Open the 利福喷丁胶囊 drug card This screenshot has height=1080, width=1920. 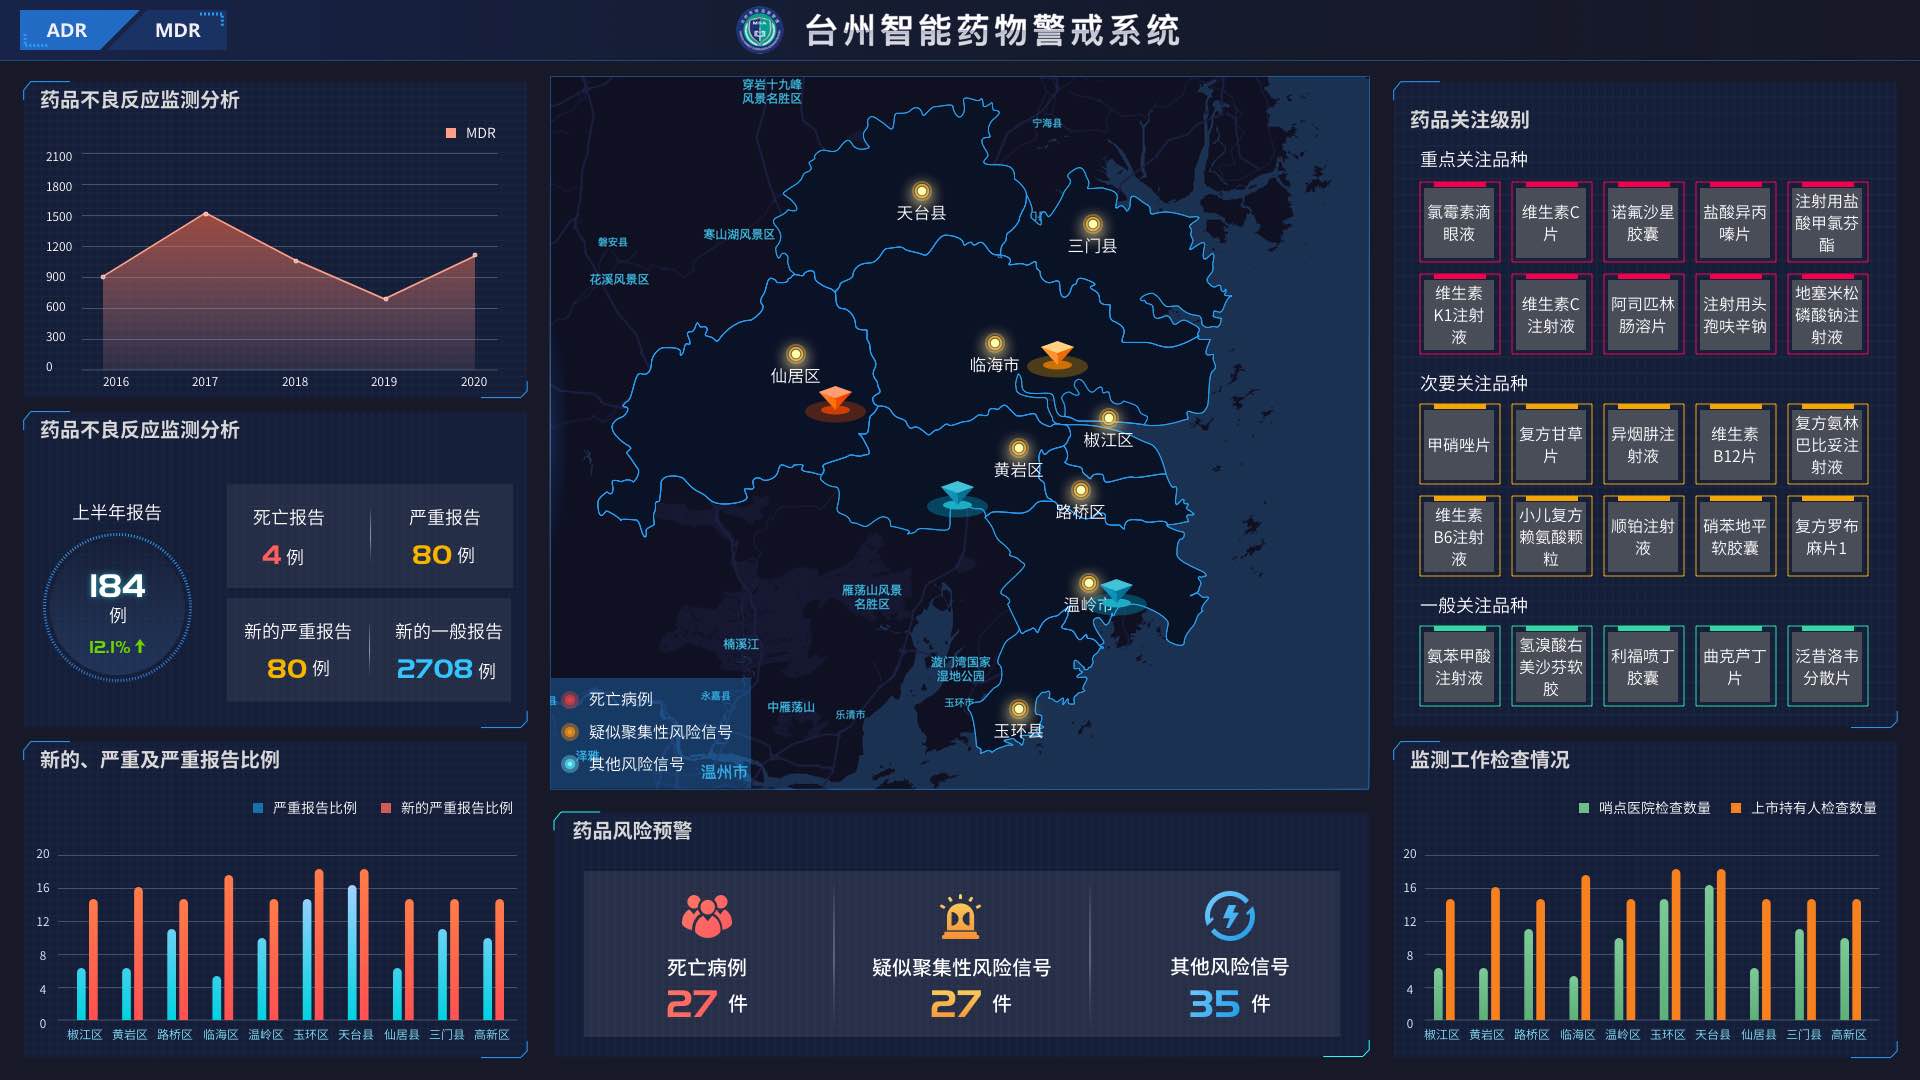click(1643, 667)
